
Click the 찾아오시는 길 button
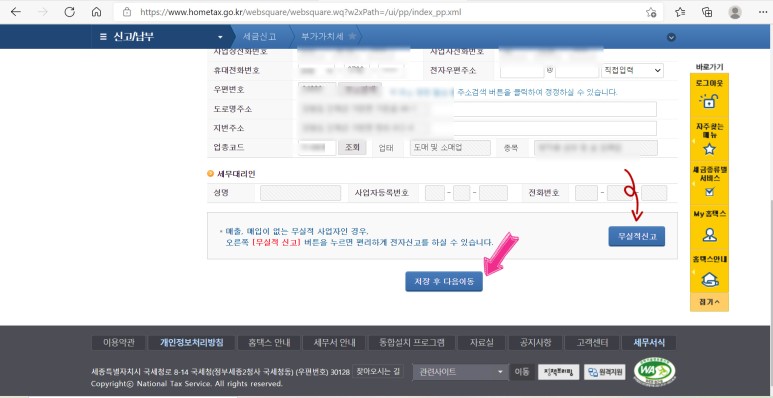378,371
